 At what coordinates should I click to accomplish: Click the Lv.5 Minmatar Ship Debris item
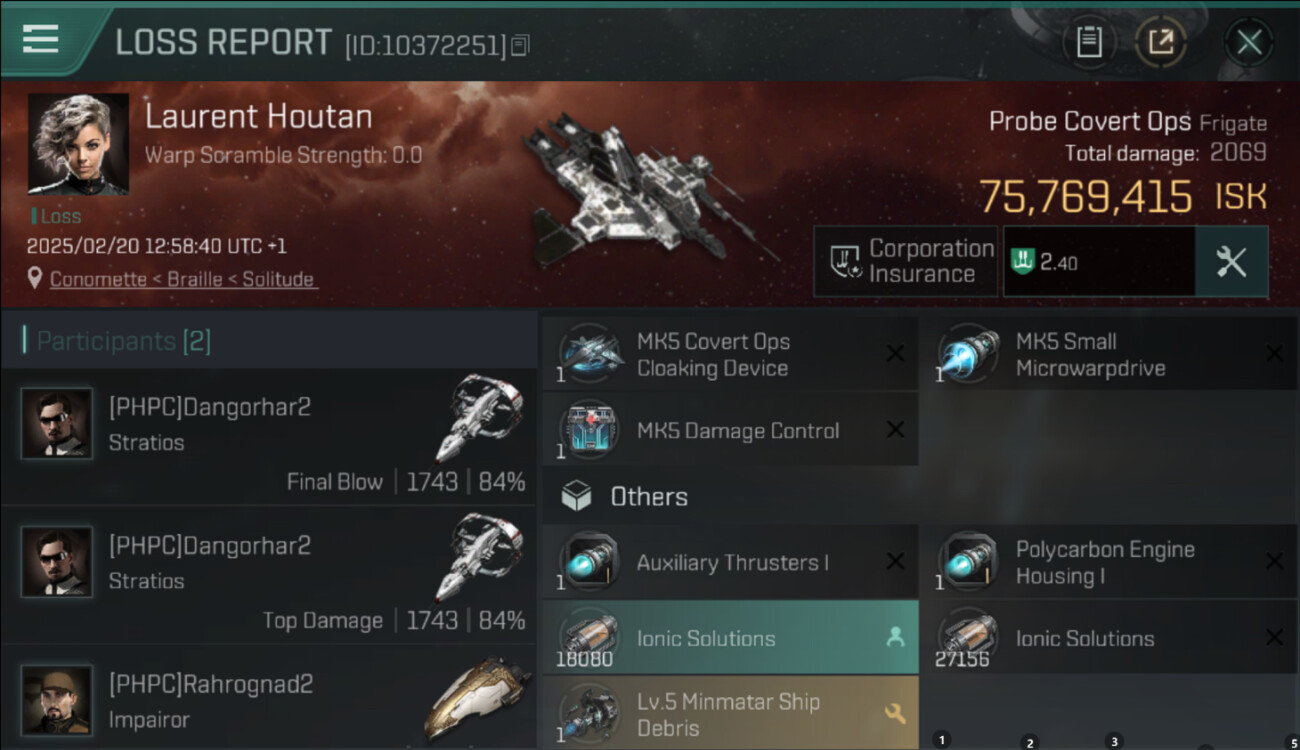pyautogui.click(x=730, y=714)
